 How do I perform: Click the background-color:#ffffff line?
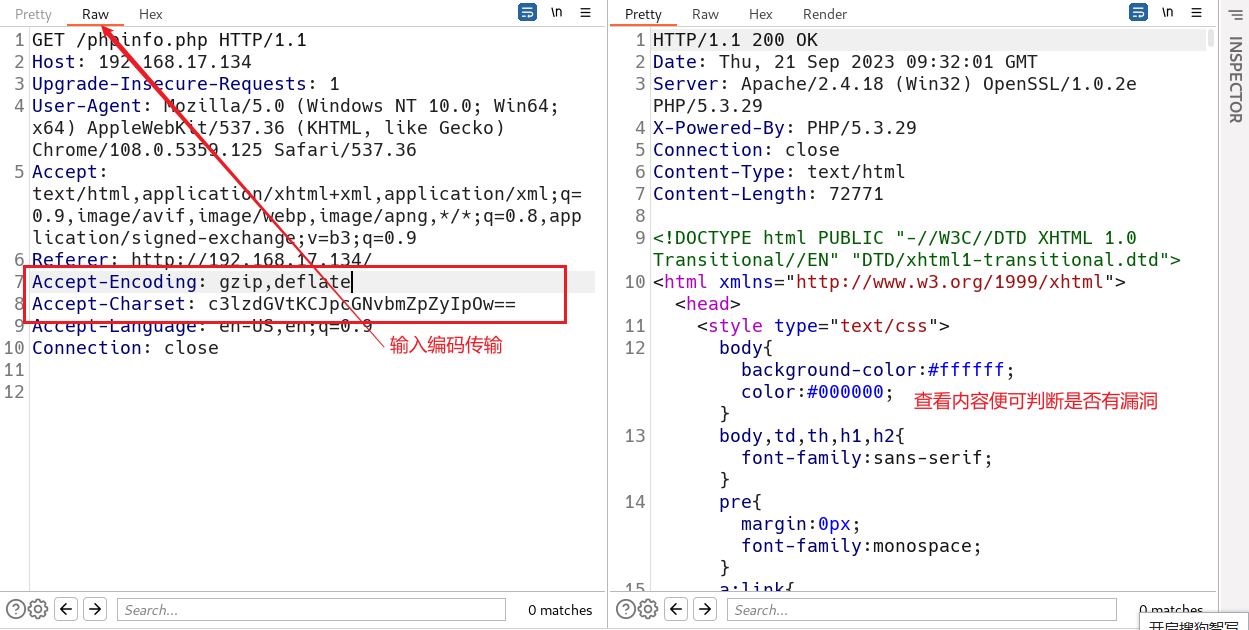(878, 370)
